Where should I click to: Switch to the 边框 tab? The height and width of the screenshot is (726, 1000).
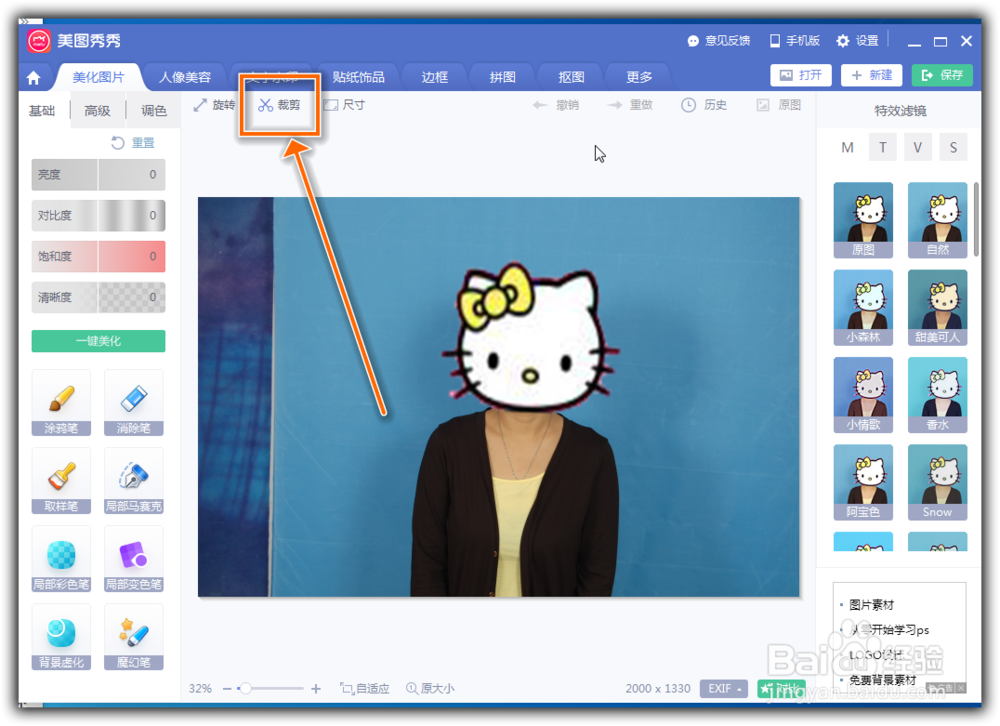(434, 77)
